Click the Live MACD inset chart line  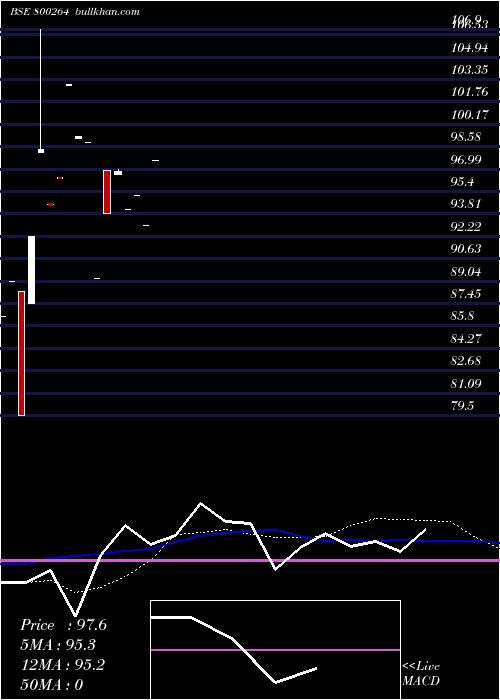[x=233, y=649]
